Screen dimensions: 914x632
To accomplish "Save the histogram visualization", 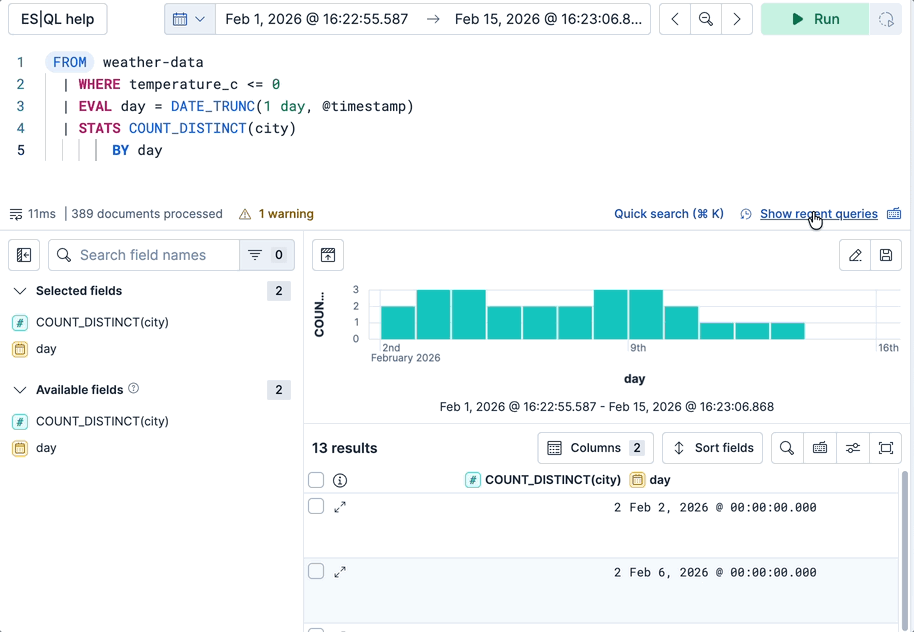I will (x=886, y=255).
